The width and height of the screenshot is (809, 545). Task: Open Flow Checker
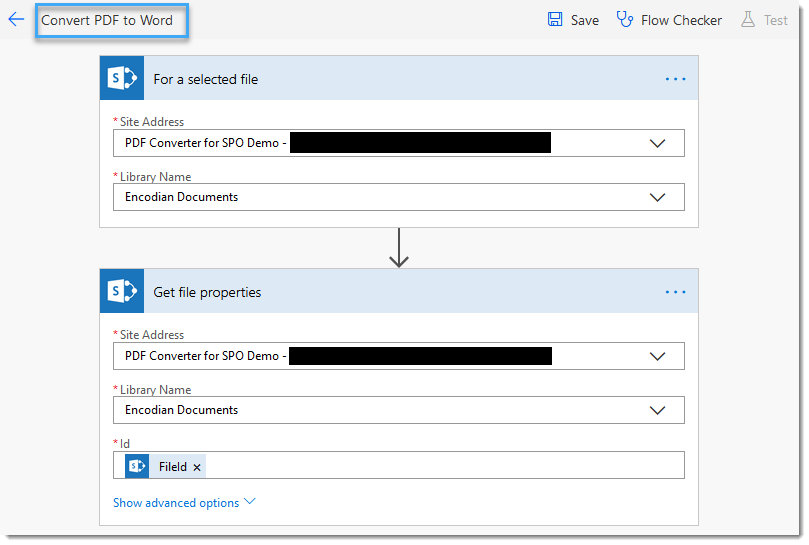tap(681, 20)
